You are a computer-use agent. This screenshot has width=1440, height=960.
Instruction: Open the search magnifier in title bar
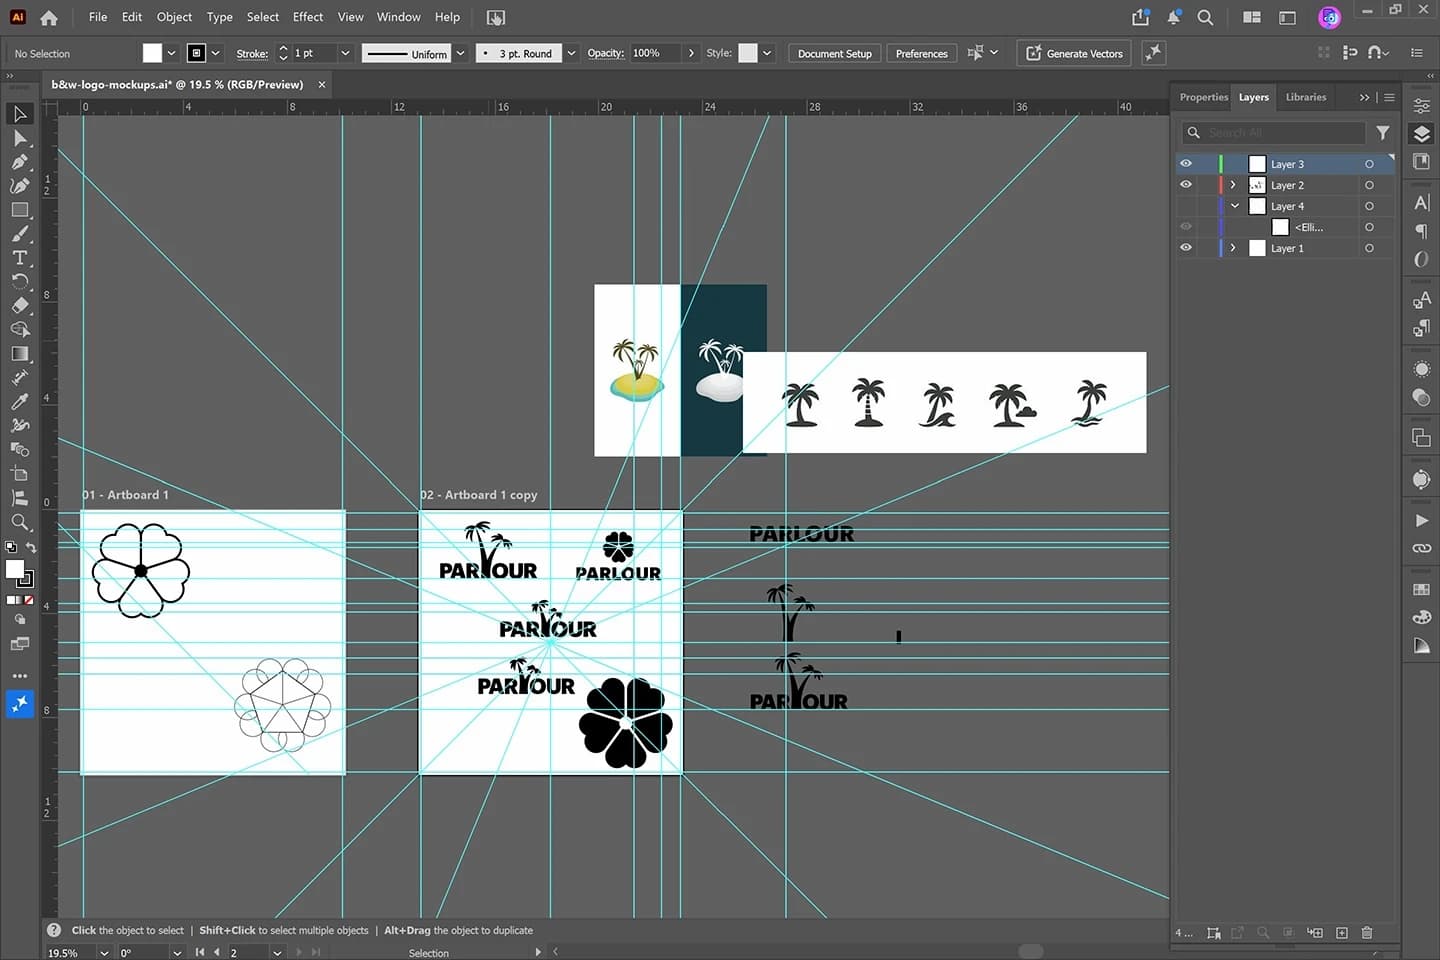(x=1206, y=17)
